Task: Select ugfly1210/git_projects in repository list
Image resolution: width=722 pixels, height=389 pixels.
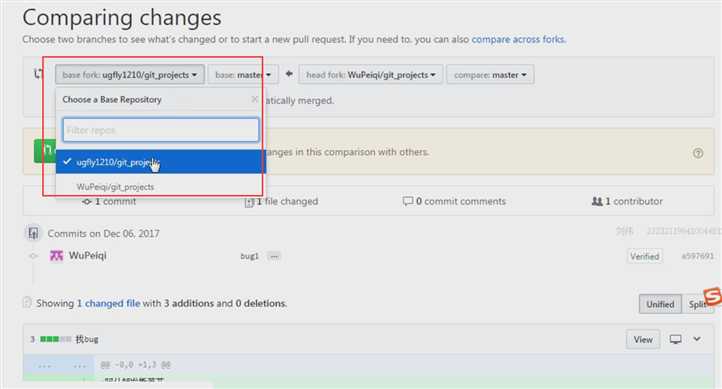Action: coord(161,162)
